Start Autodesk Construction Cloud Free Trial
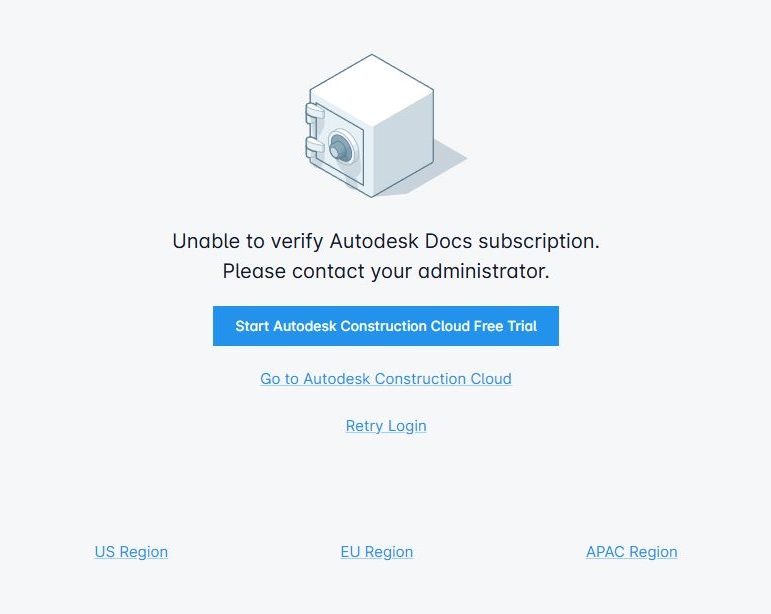Image resolution: width=771 pixels, height=614 pixels. (x=386, y=326)
